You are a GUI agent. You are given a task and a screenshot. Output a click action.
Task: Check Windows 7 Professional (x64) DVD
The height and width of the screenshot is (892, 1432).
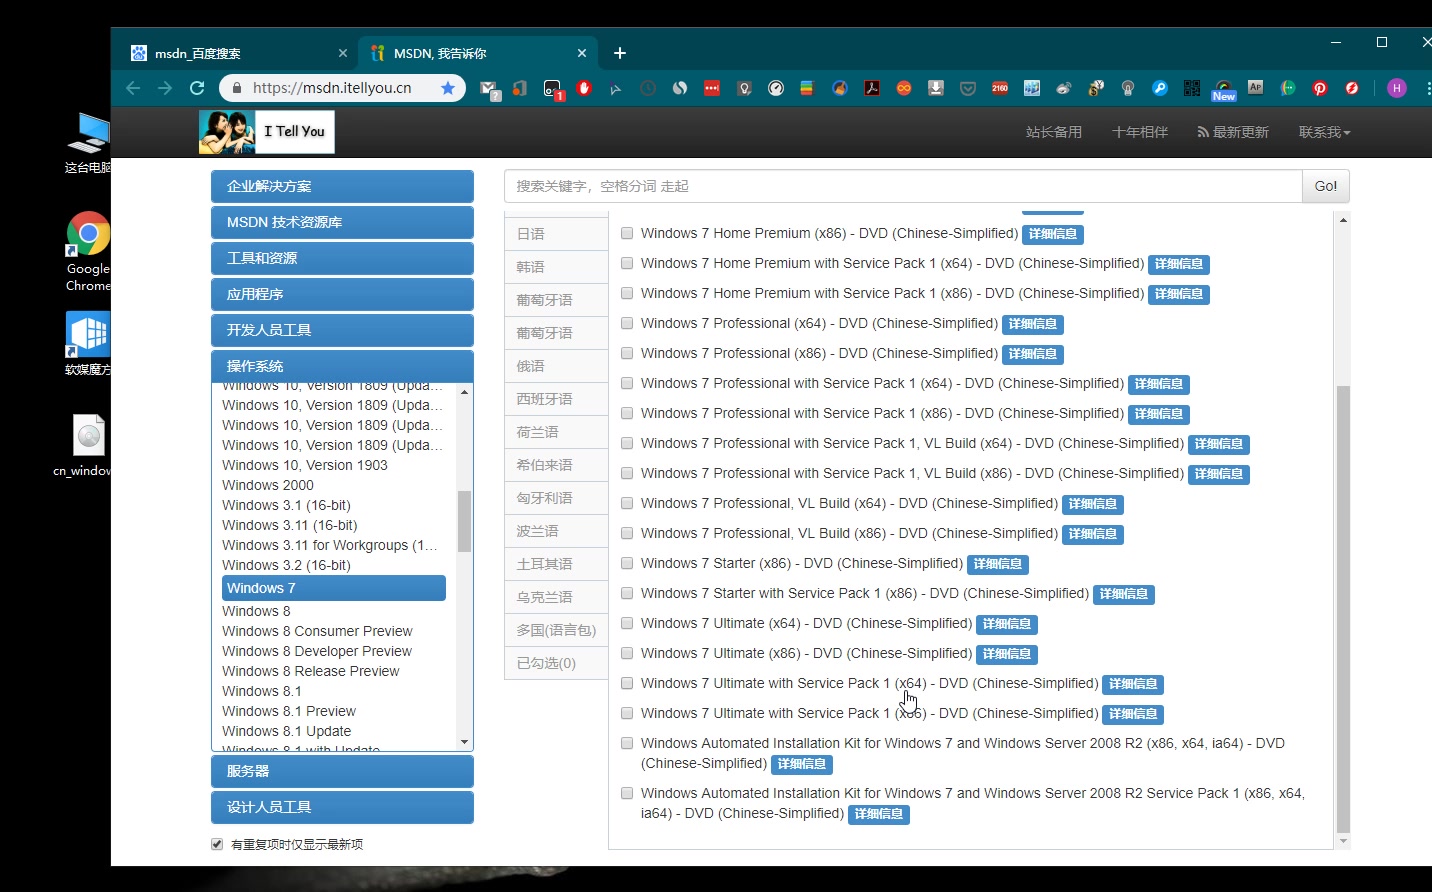pos(627,323)
